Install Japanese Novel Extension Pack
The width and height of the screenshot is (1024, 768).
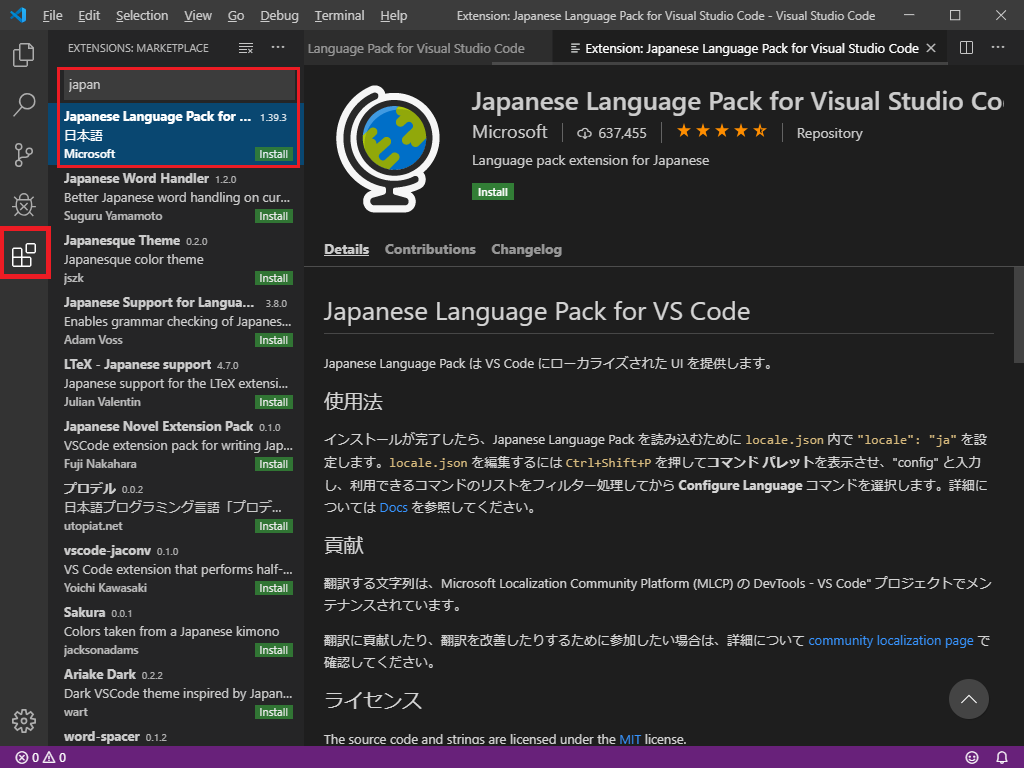coord(273,464)
